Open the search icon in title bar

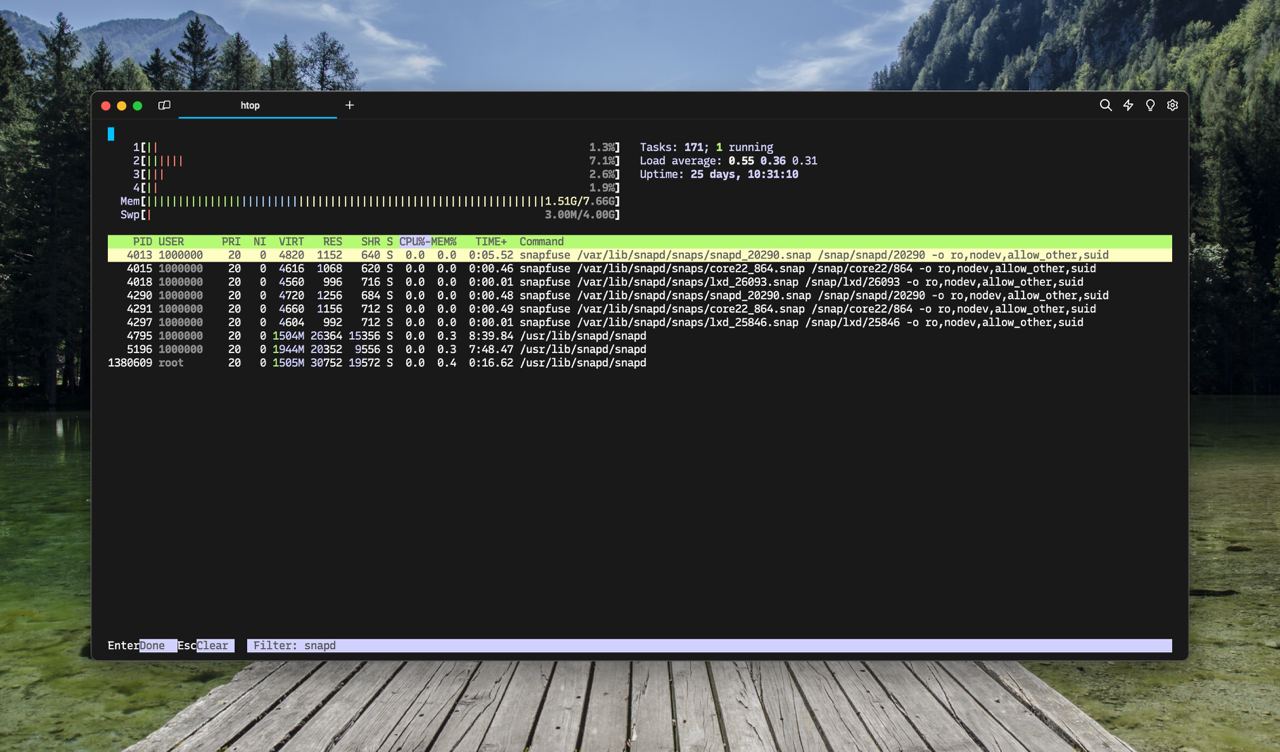pyautogui.click(x=1105, y=105)
